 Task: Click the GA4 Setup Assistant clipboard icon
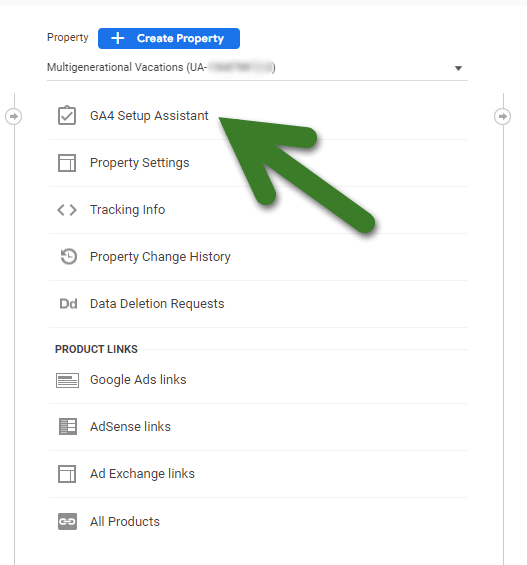(67, 115)
